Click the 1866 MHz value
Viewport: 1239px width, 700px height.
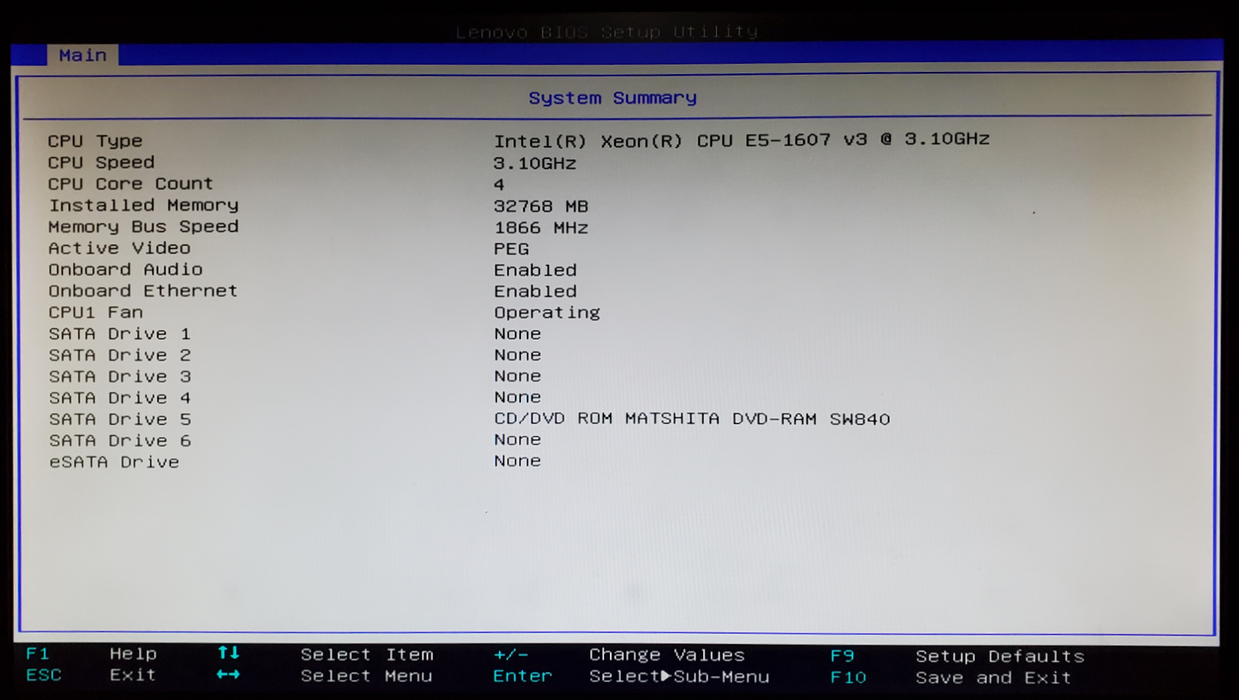541,228
